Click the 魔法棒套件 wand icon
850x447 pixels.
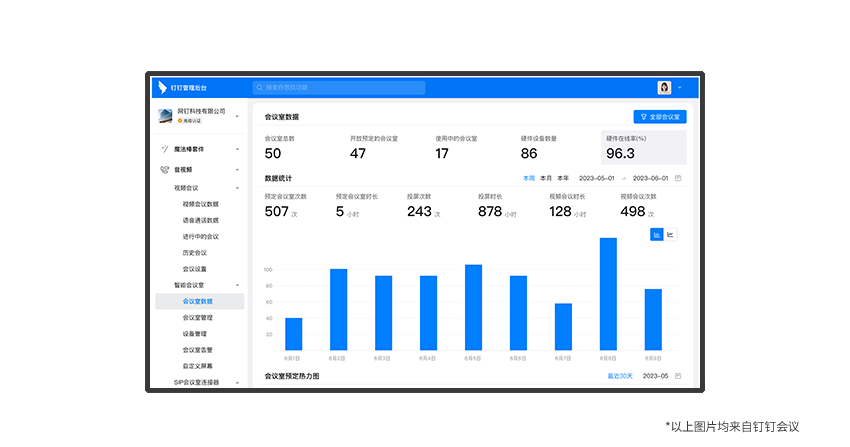[x=164, y=148]
